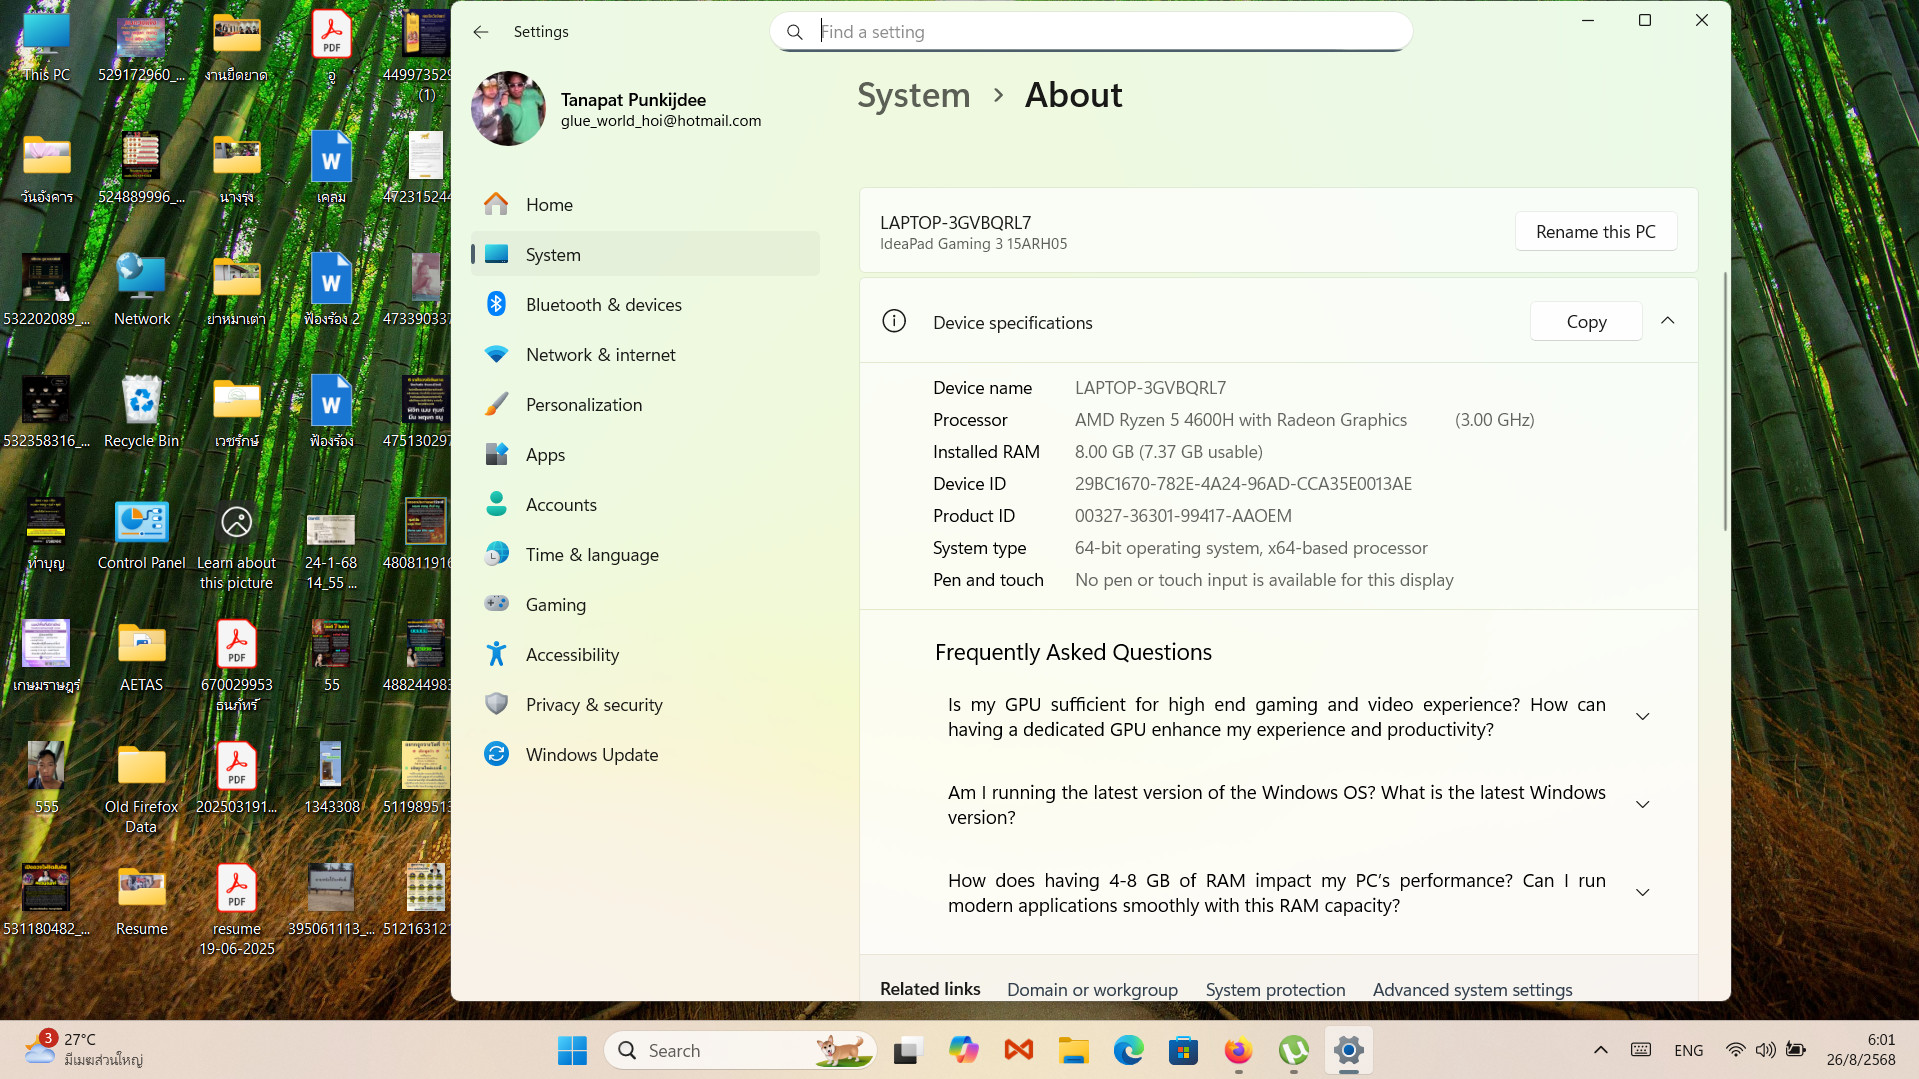The image size is (1919, 1079).
Task: Expand the GPU sufficiency FAQ question
Action: click(1642, 717)
